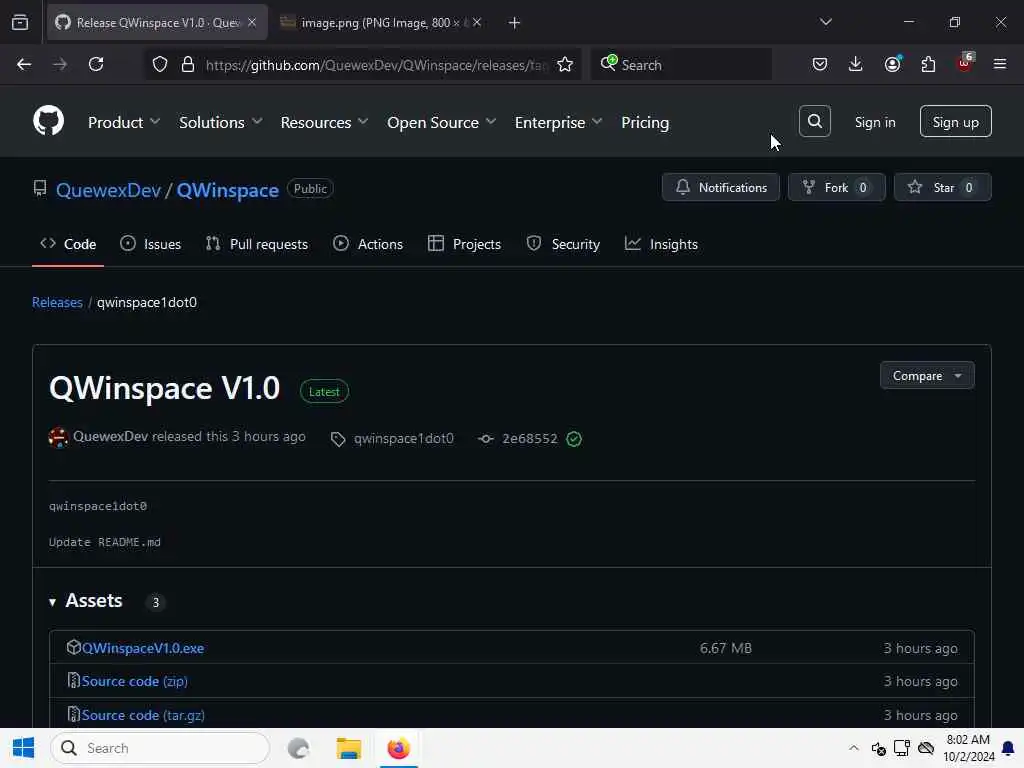This screenshot has height=768, width=1024.
Task: Download Source code (zip)
Action: (135, 681)
